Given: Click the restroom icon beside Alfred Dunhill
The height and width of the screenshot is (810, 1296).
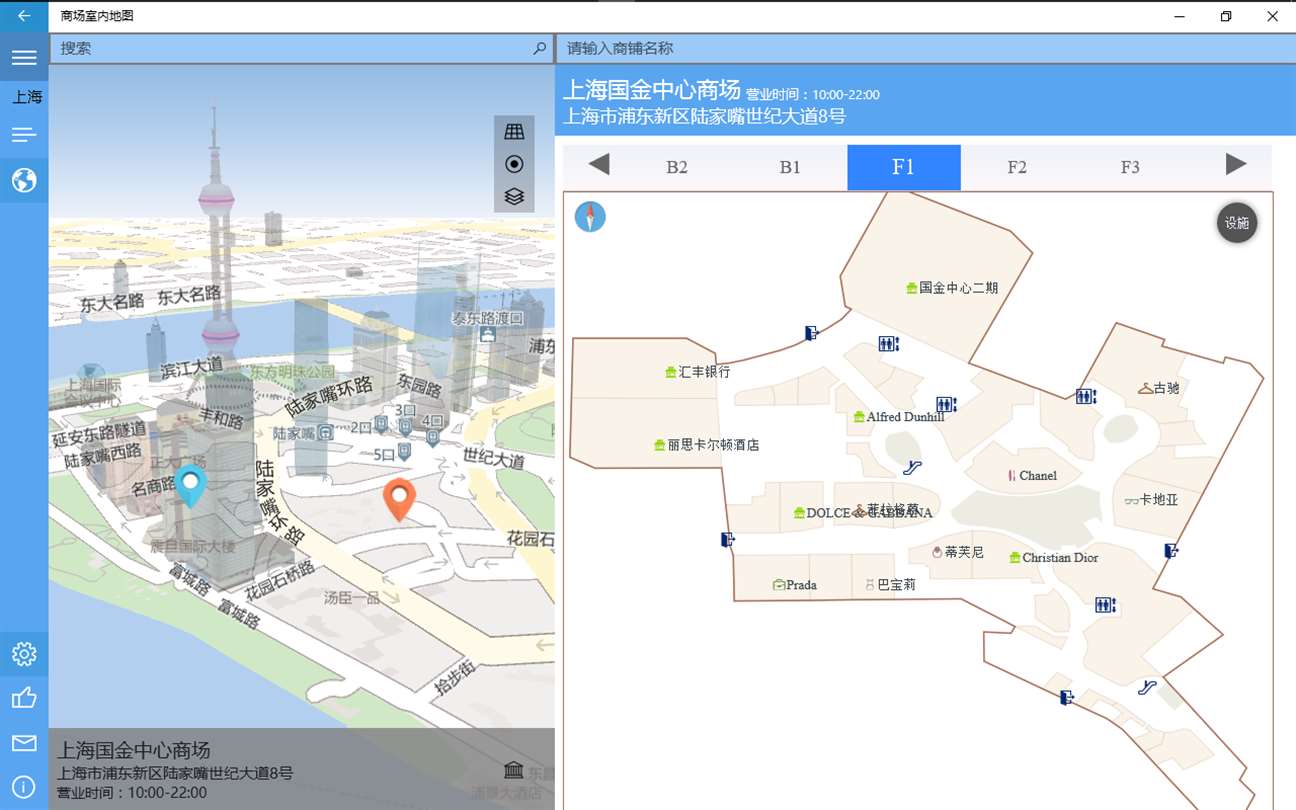Looking at the screenshot, I should click(946, 404).
